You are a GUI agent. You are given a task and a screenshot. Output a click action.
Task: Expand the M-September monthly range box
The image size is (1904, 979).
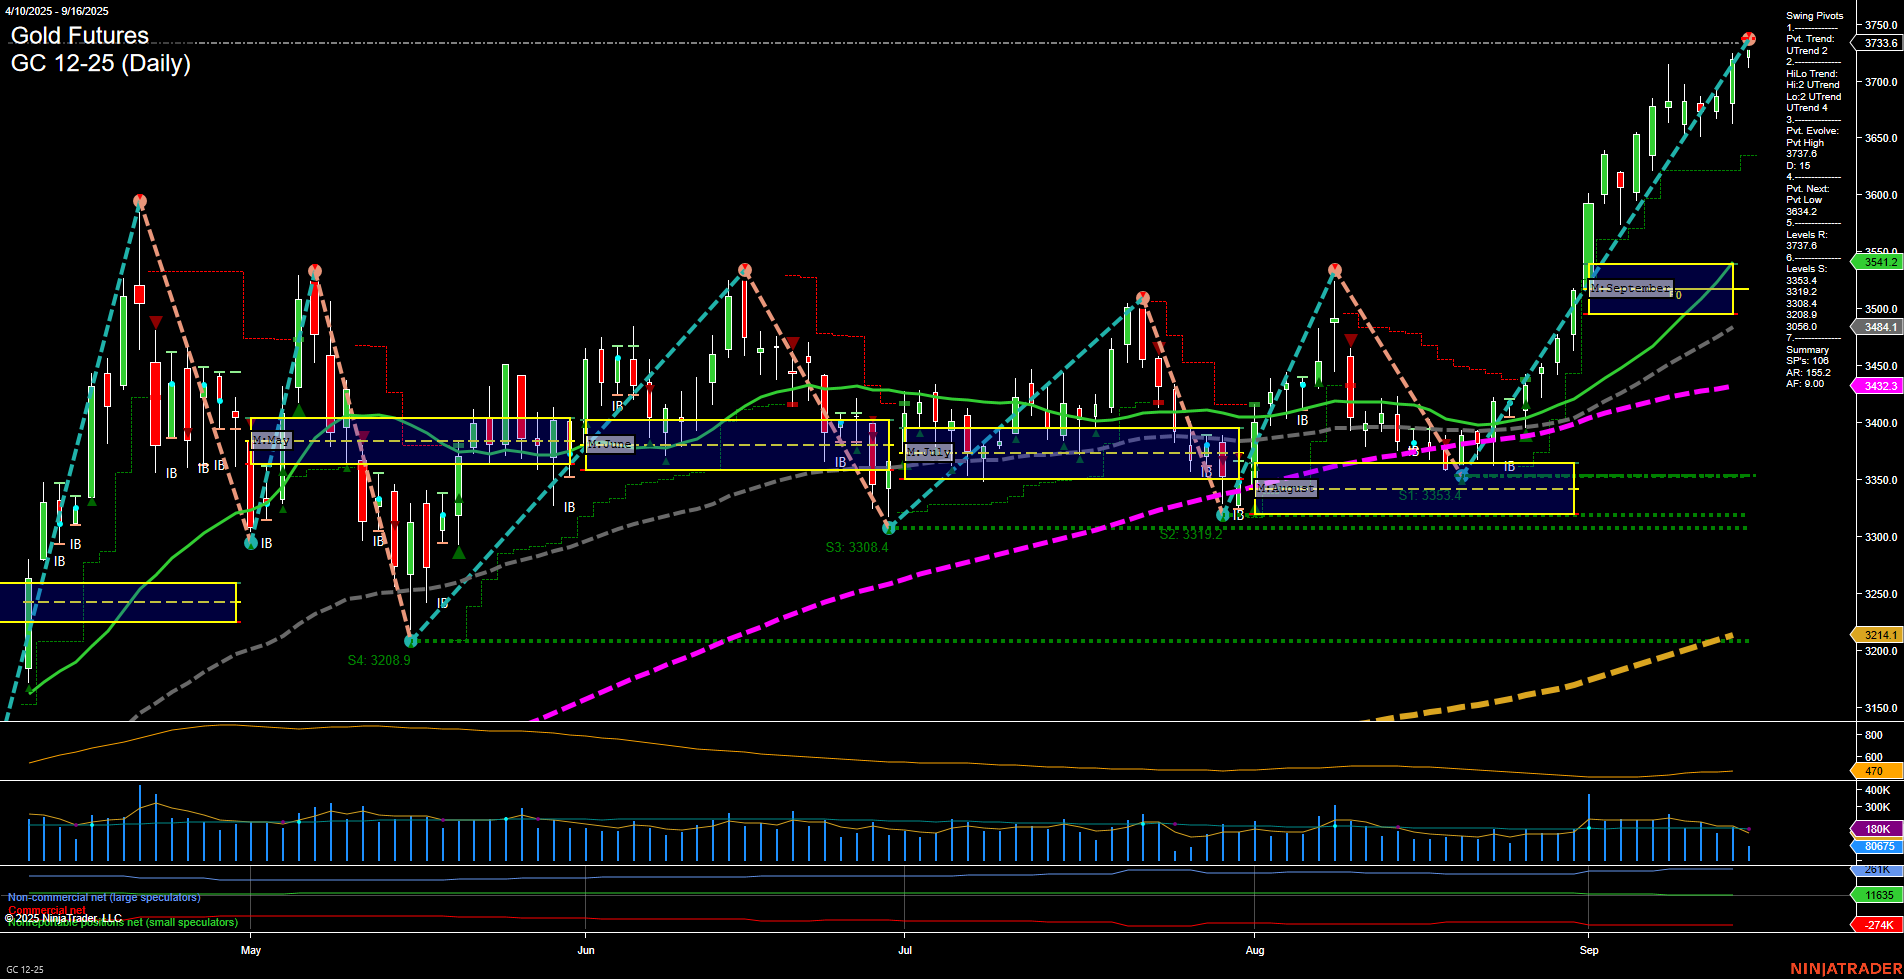1630,287
